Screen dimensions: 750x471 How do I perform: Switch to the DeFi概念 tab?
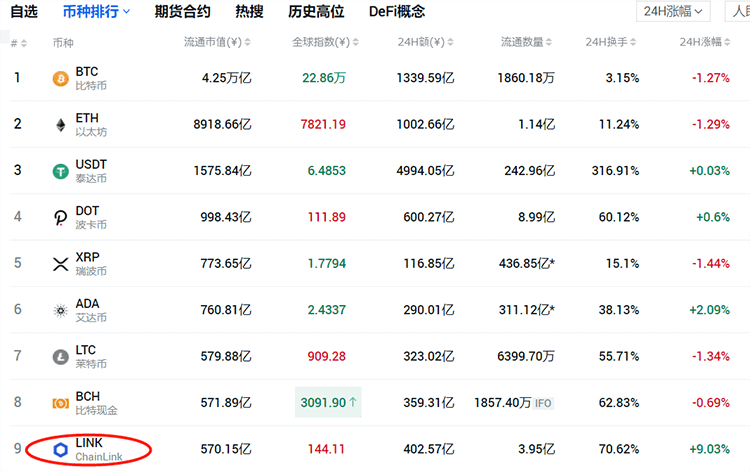click(397, 11)
